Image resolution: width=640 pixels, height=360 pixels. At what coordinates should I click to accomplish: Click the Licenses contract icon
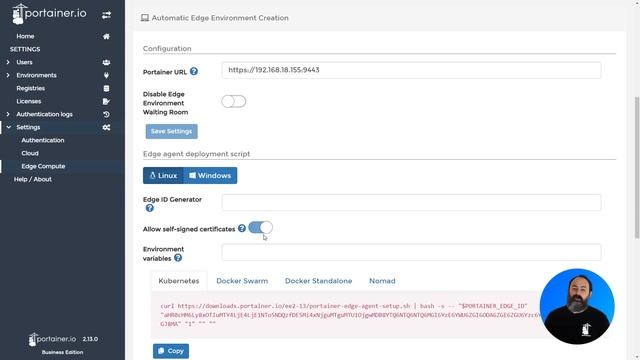coord(106,101)
